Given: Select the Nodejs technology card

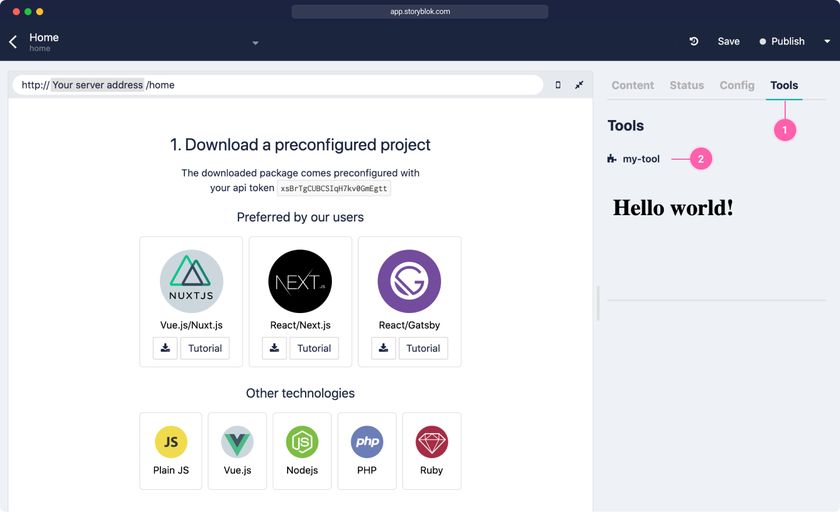Looking at the screenshot, I should pos(302,451).
